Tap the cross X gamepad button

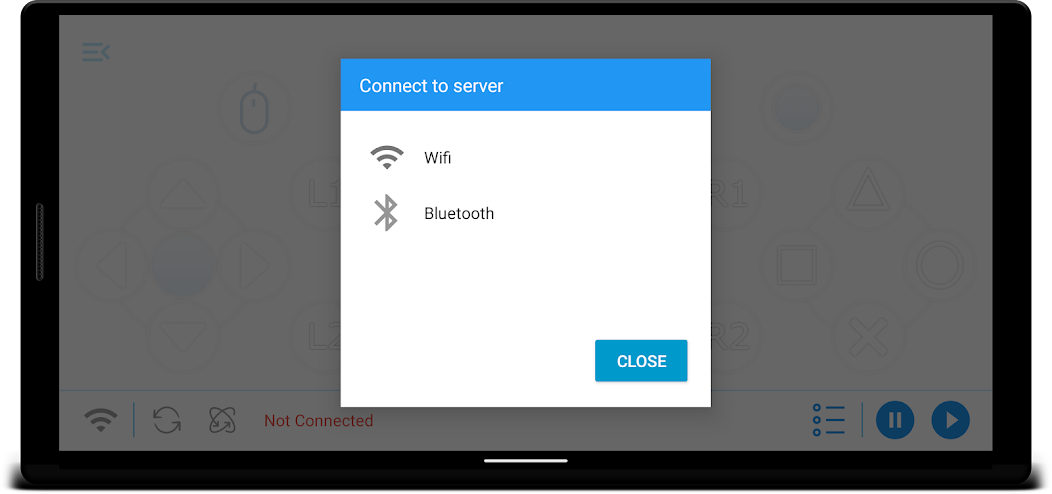[868, 336]
